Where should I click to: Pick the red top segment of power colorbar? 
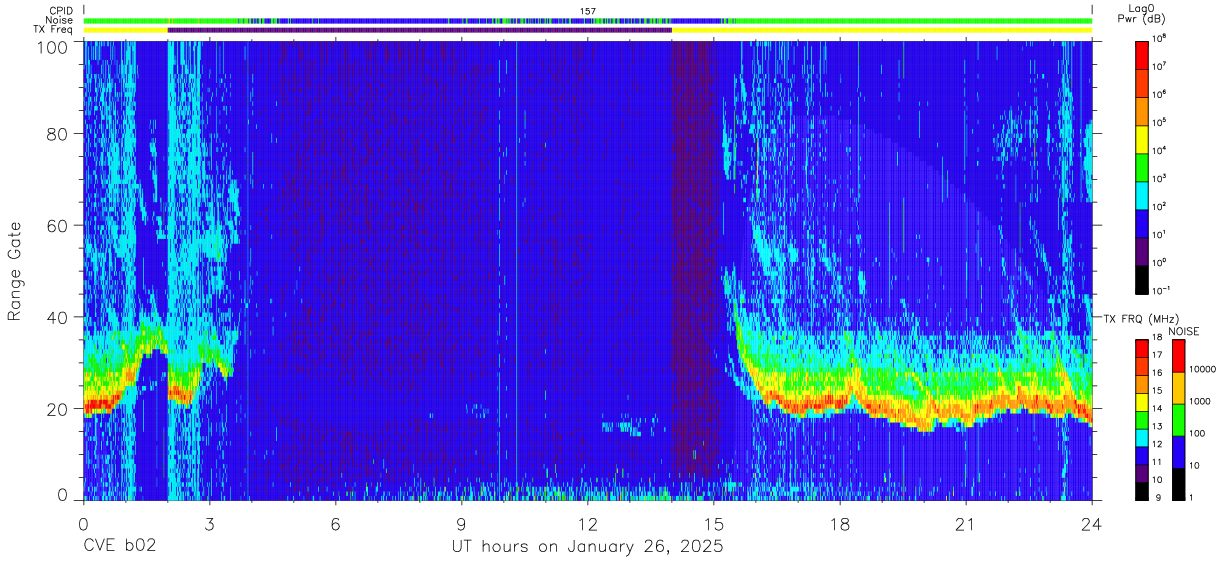click(x=1143, y=54)
